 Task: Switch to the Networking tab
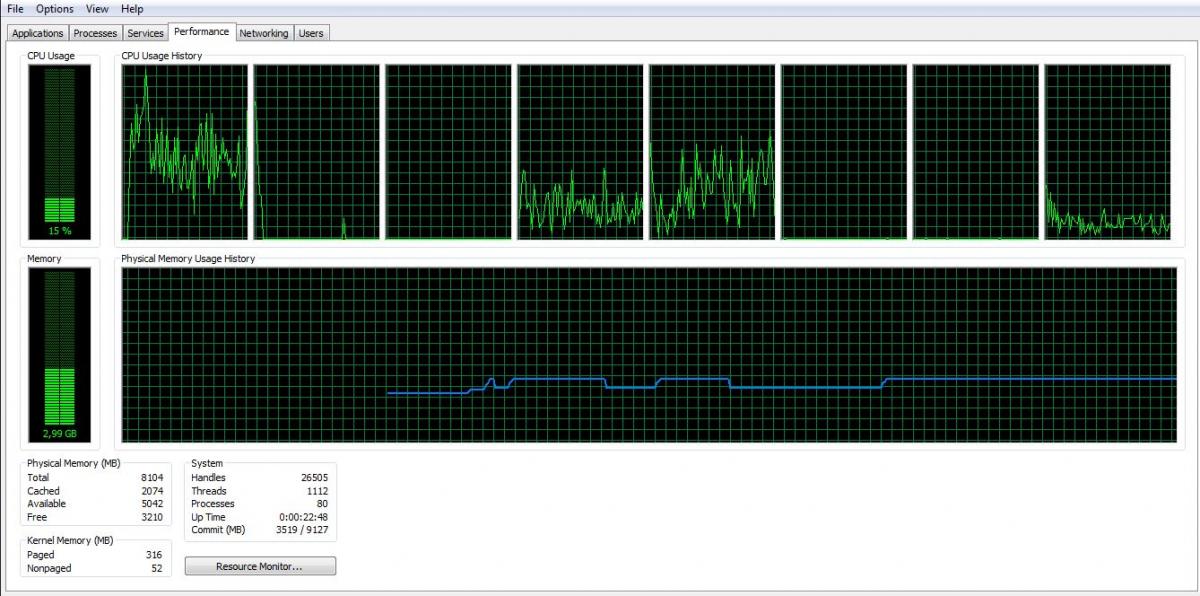tap(264, 33)
